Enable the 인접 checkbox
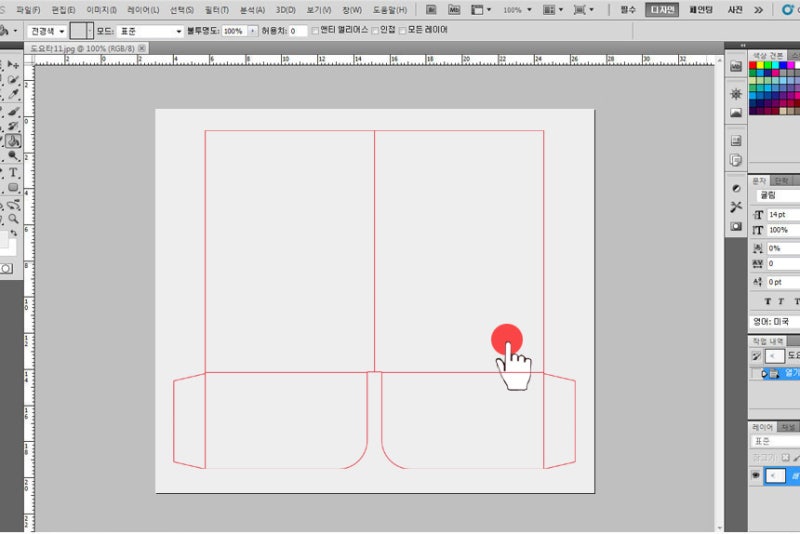The height and width of the screenshot is (534, 800). 375,31
